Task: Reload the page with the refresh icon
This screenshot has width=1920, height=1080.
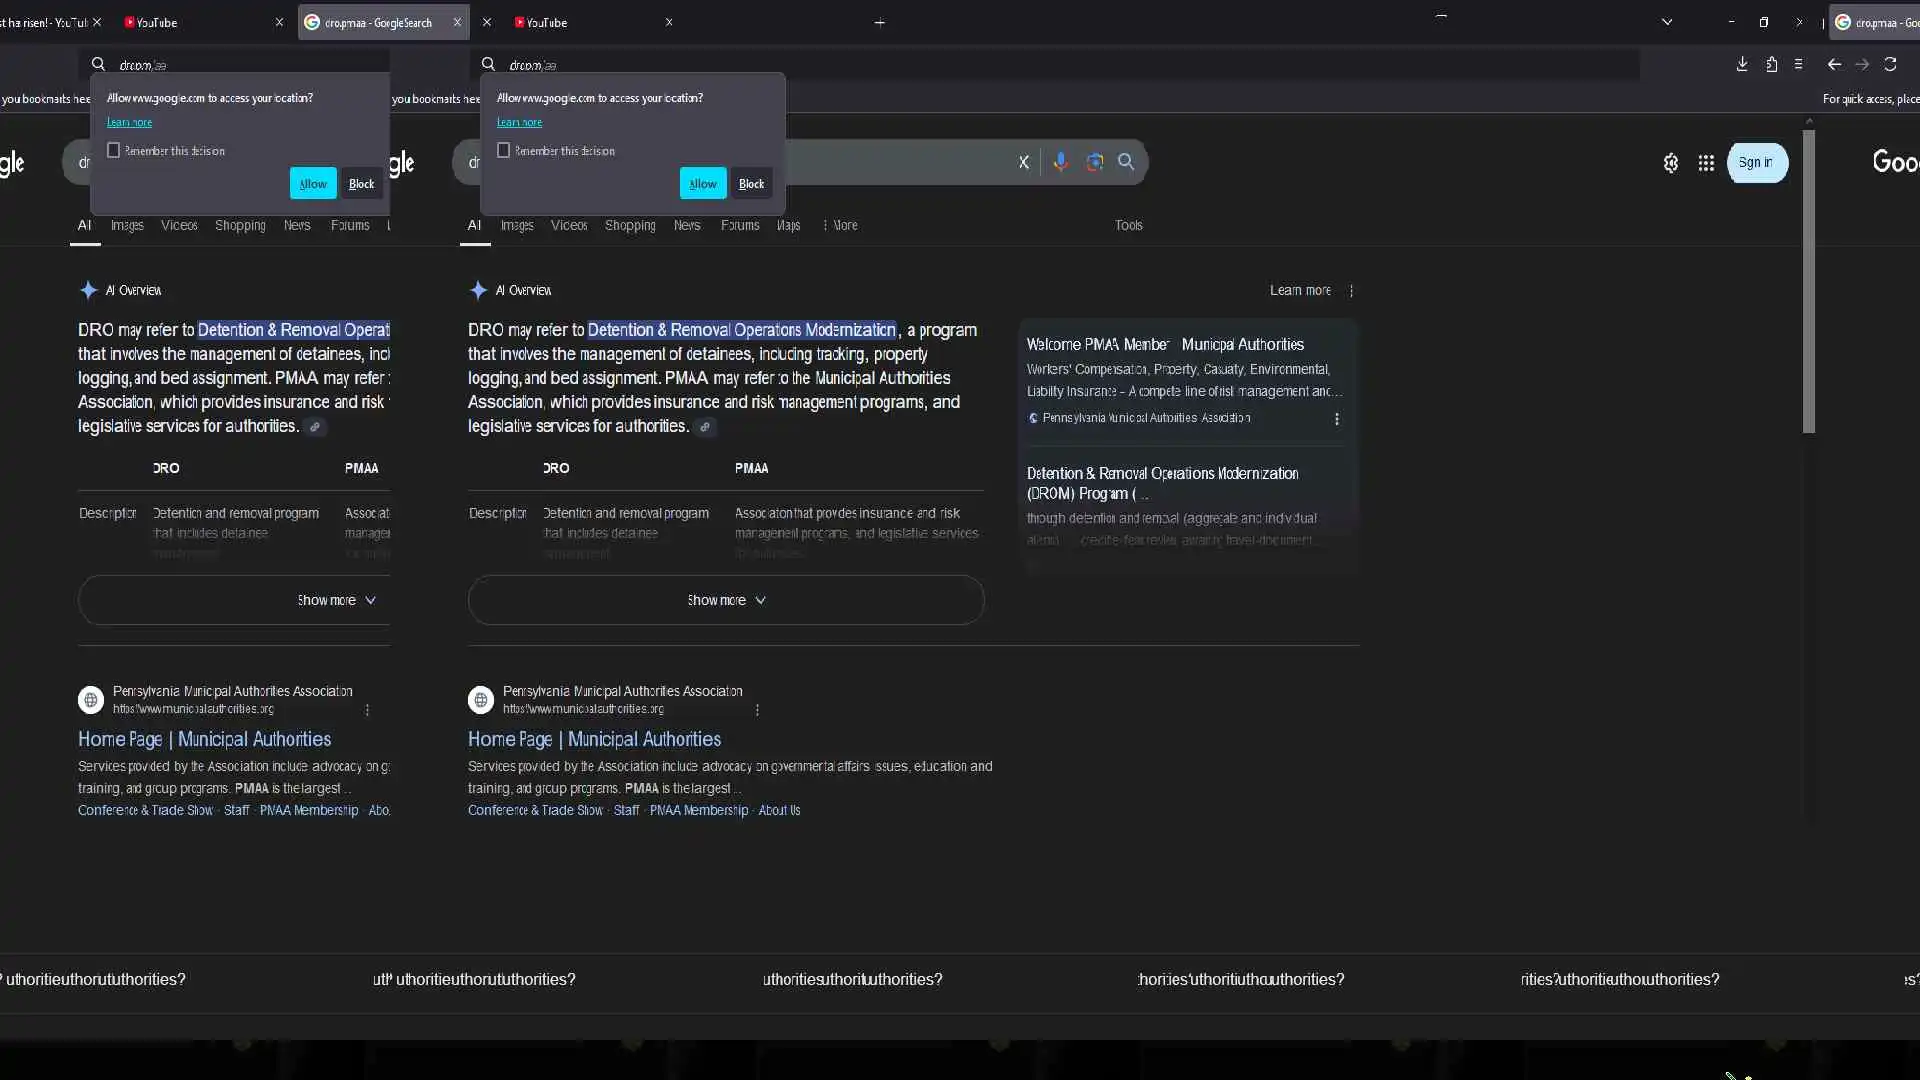Action: click(x=1890, y=64)
